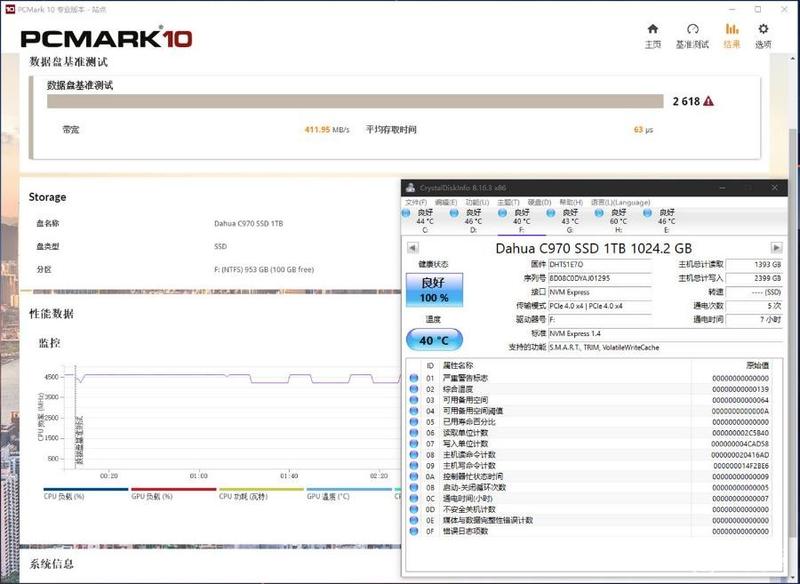Viewport: 800px width, 584px height.
Task: Open the 硬盘(D) menu in CrystalDiskInfo
Action: click(x=539, y=202)
